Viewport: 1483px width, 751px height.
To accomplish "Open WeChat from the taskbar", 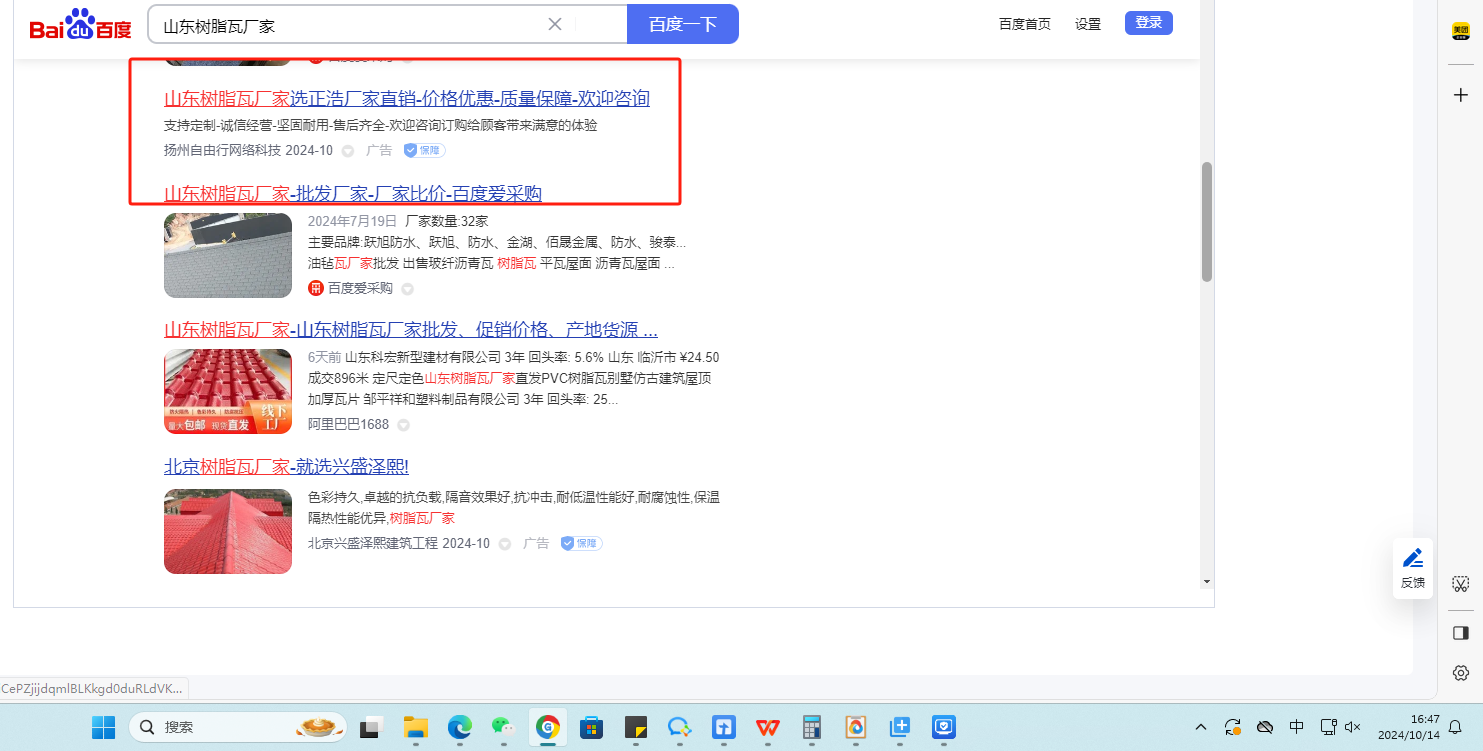I will 503,727.
